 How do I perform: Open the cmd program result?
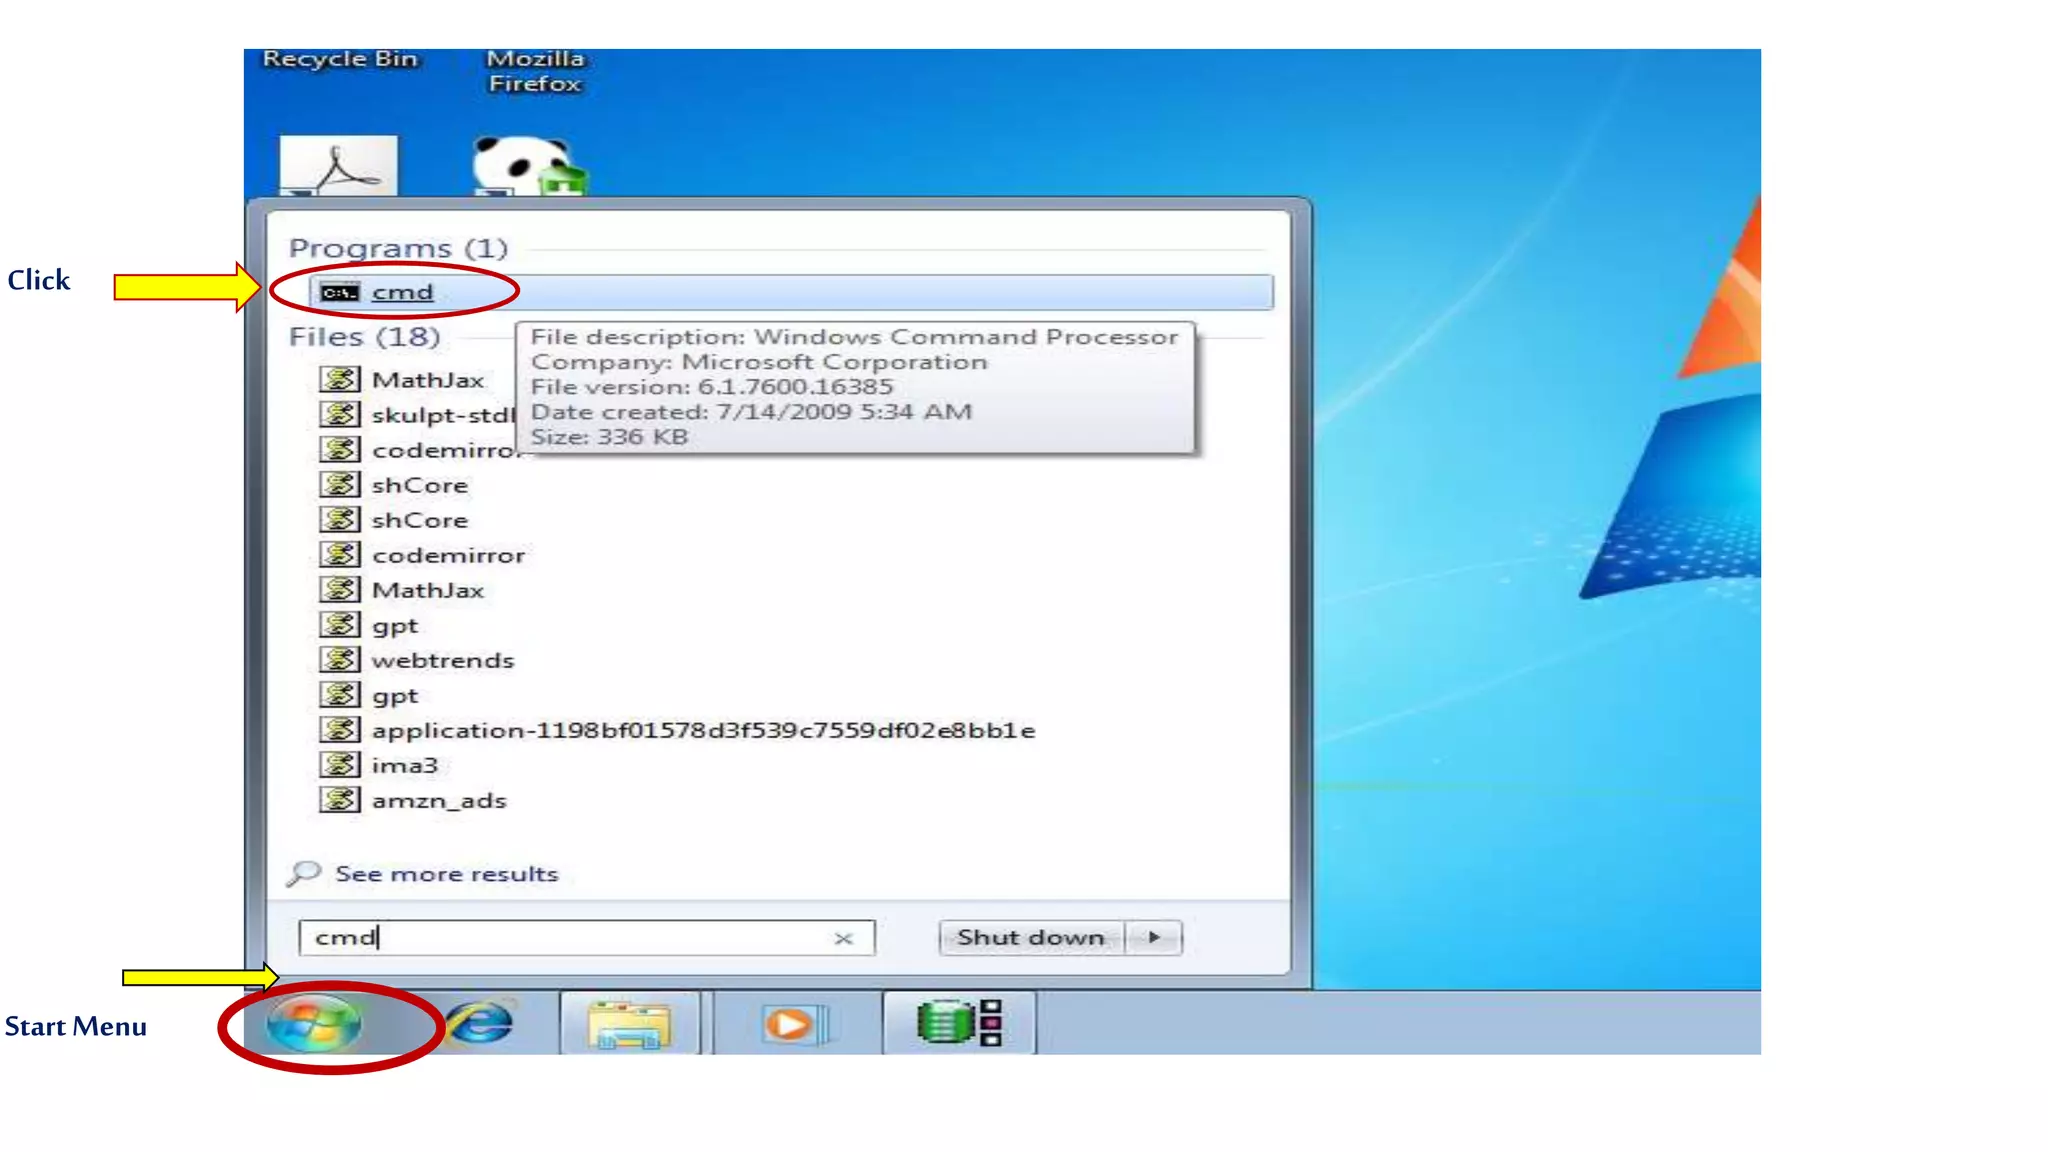pos(790,292)
